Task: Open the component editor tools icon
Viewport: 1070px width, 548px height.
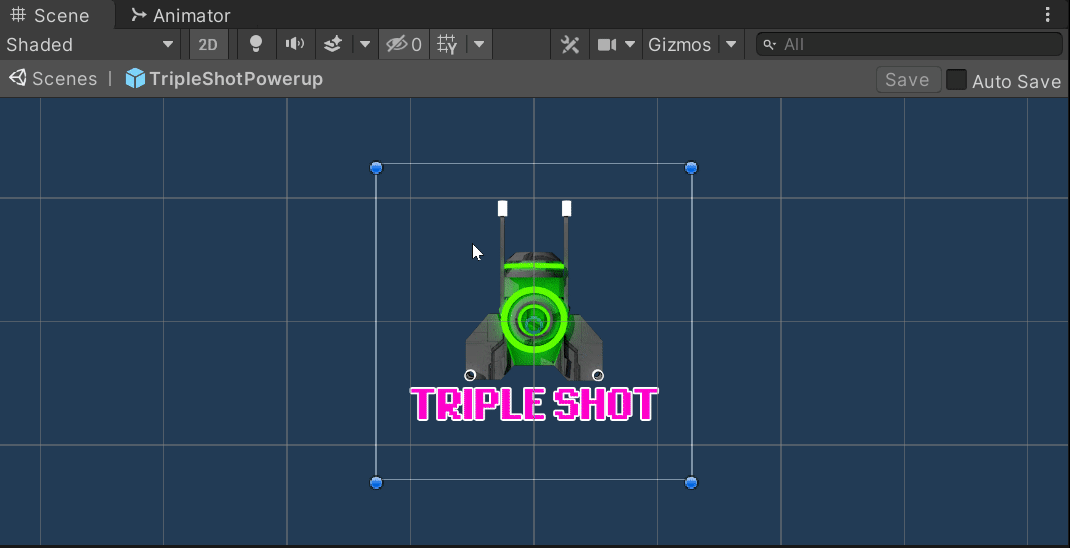Action: (570, 44)
